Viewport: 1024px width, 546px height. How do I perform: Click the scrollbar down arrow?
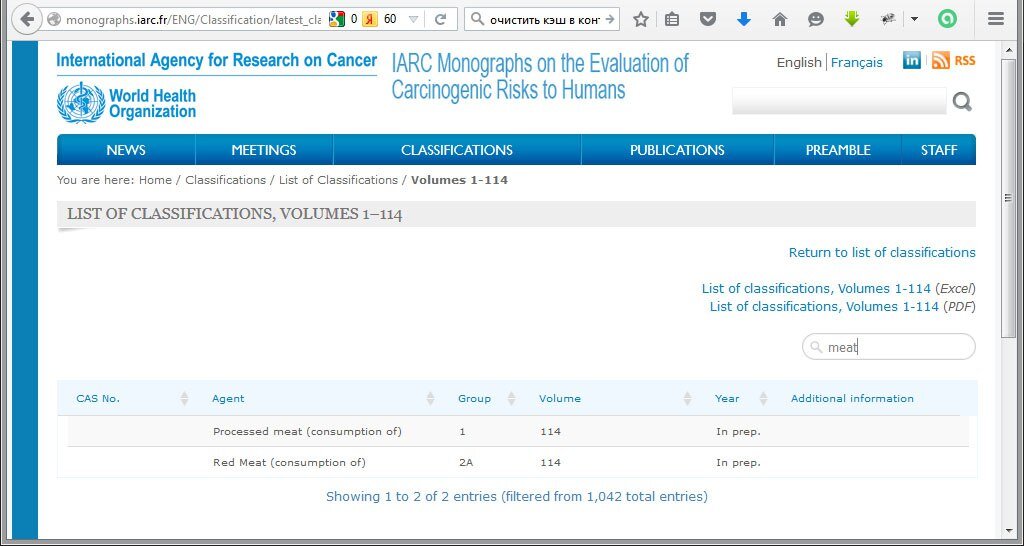click(x=1008, y=531)
